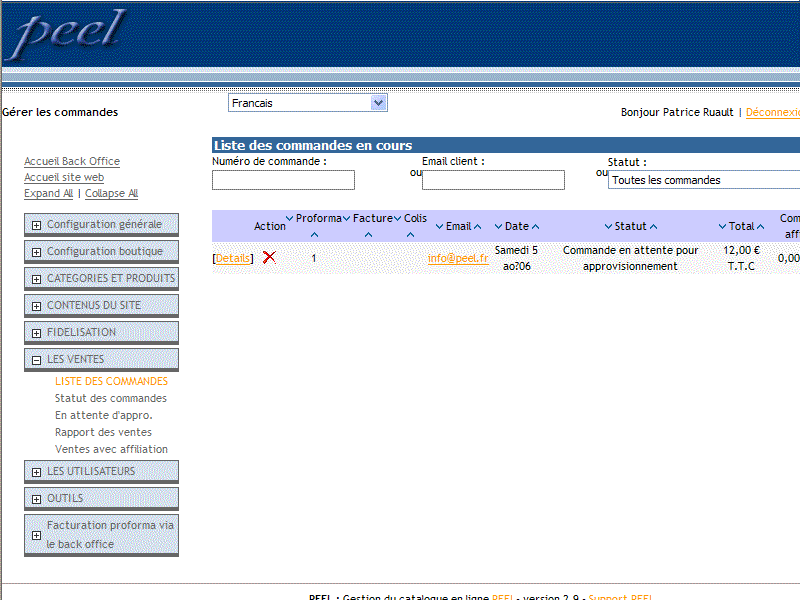The image size is (800, 600).
Task: Sort Email column descending arrow
Action: [x=439, y=227]
